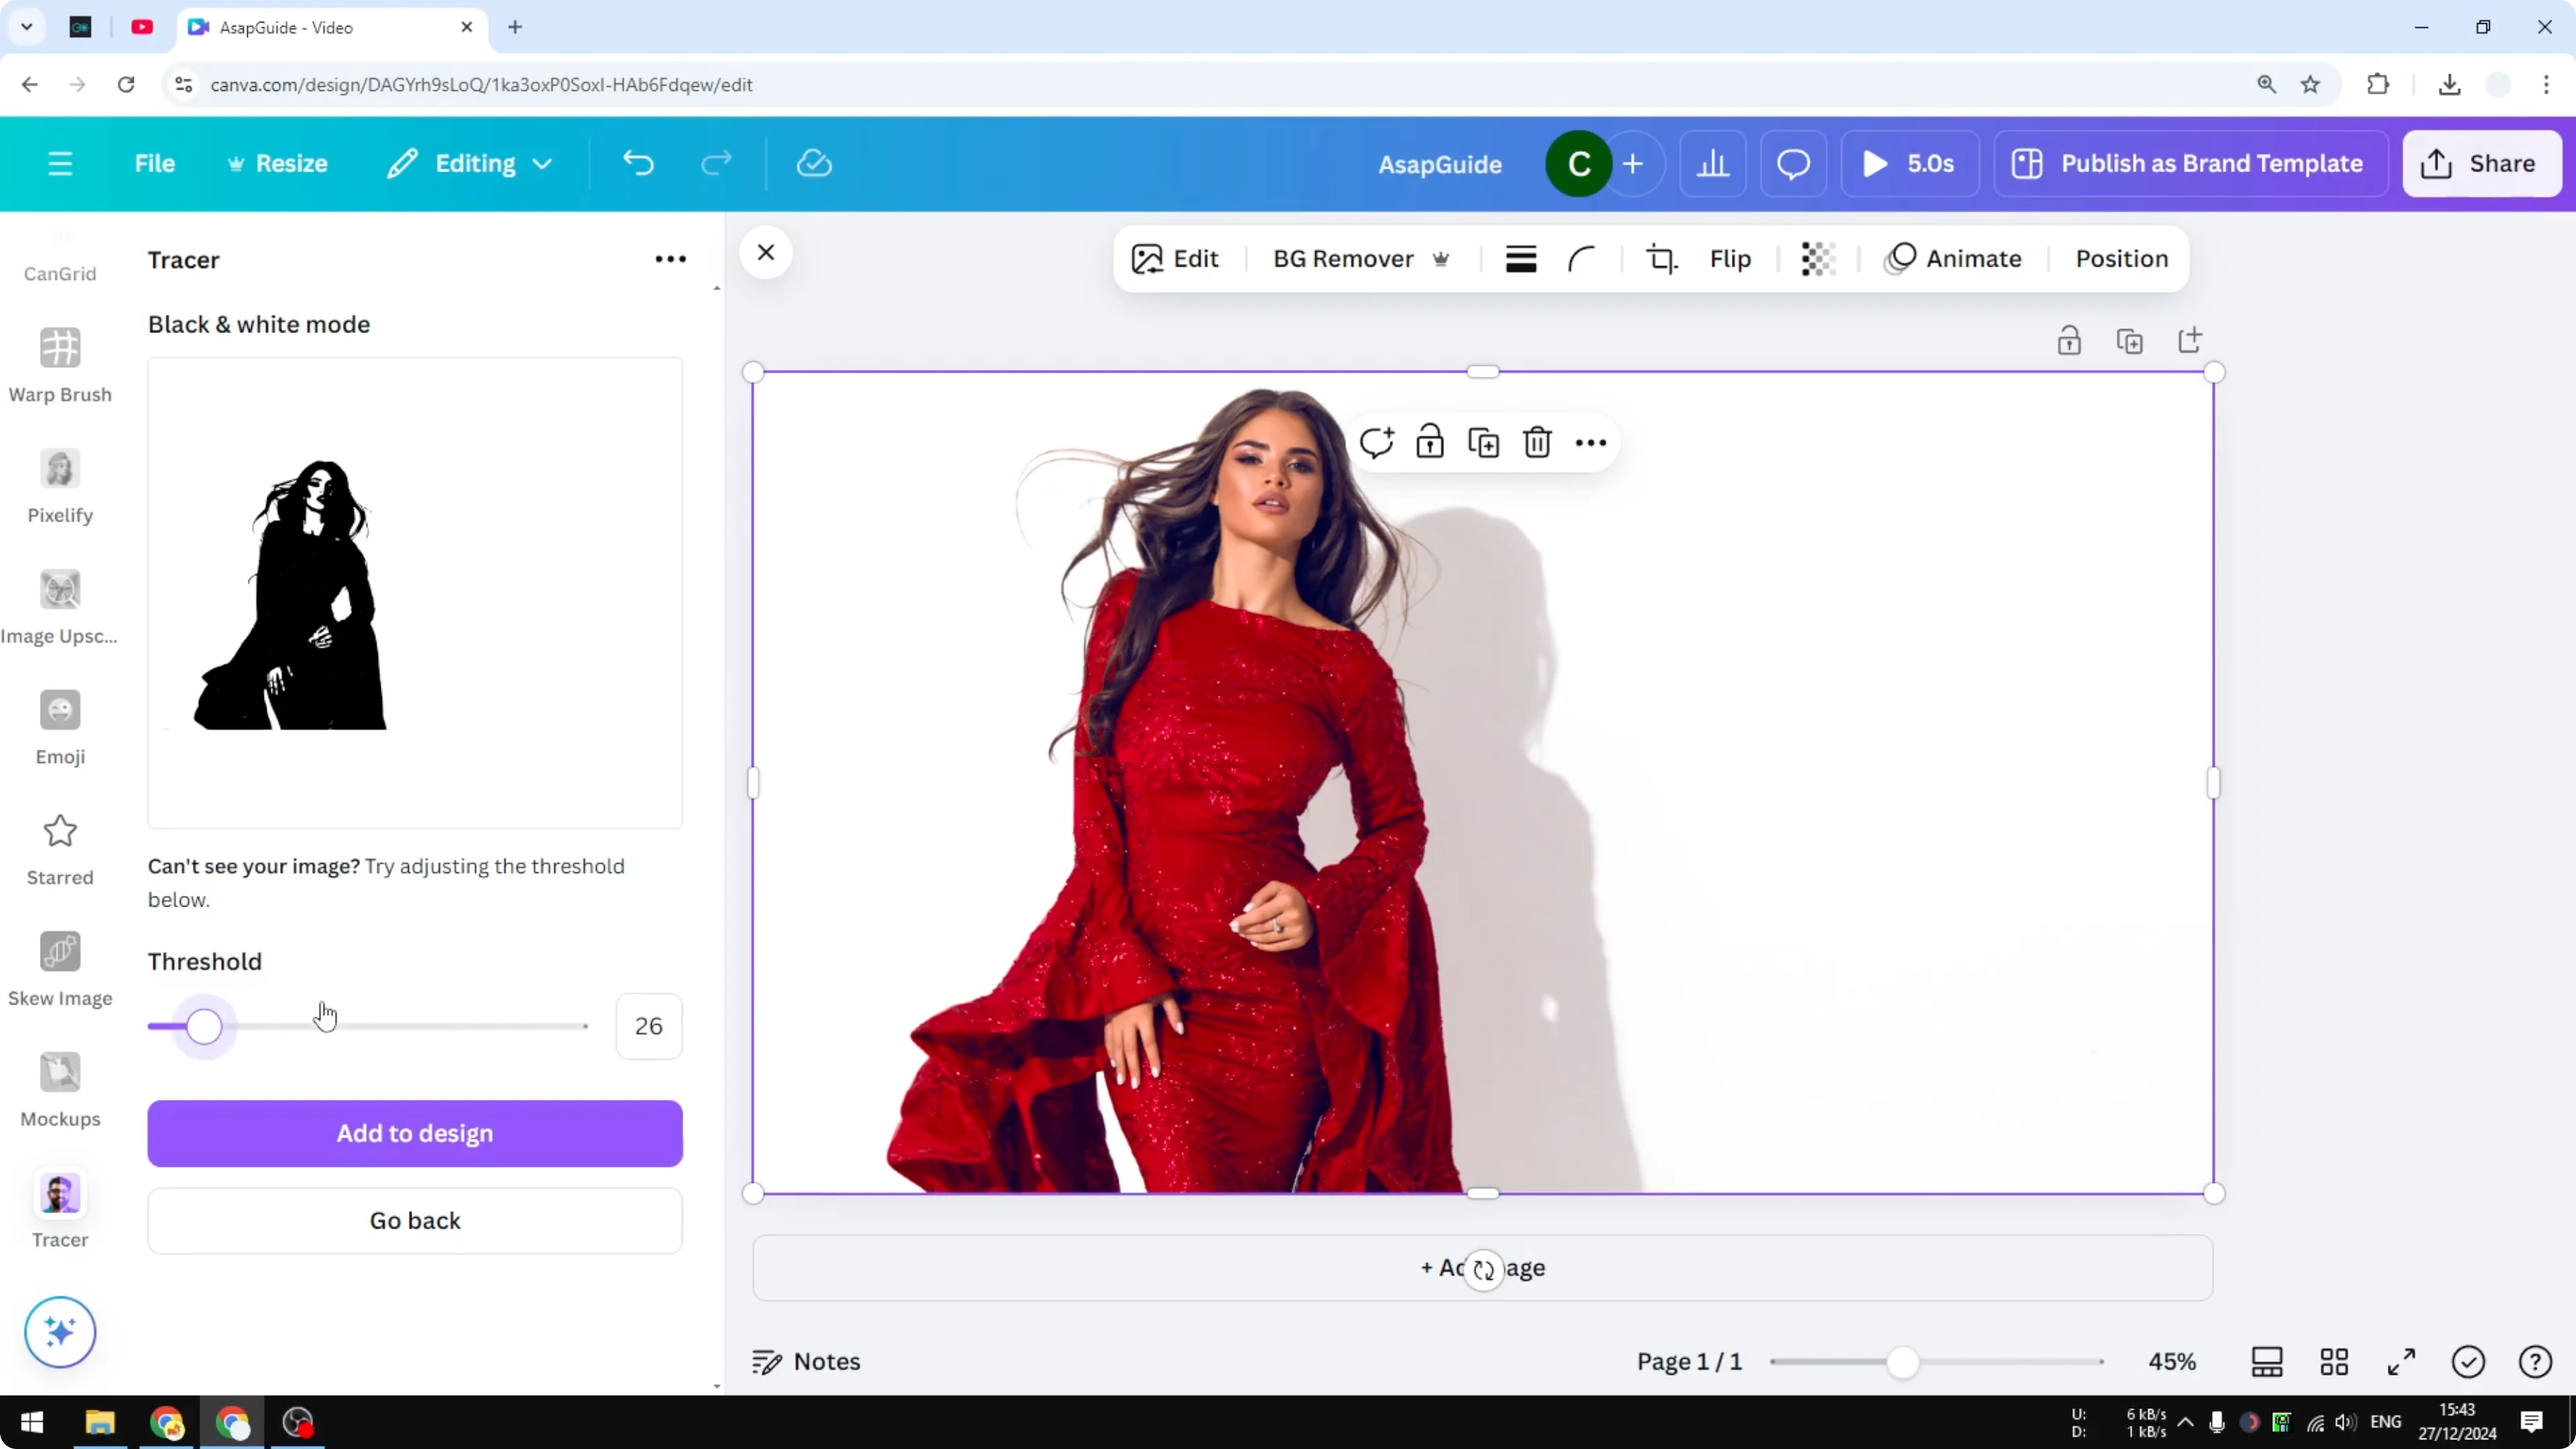Open File Explorer from the taskbar

click(x=100, y=1423)
